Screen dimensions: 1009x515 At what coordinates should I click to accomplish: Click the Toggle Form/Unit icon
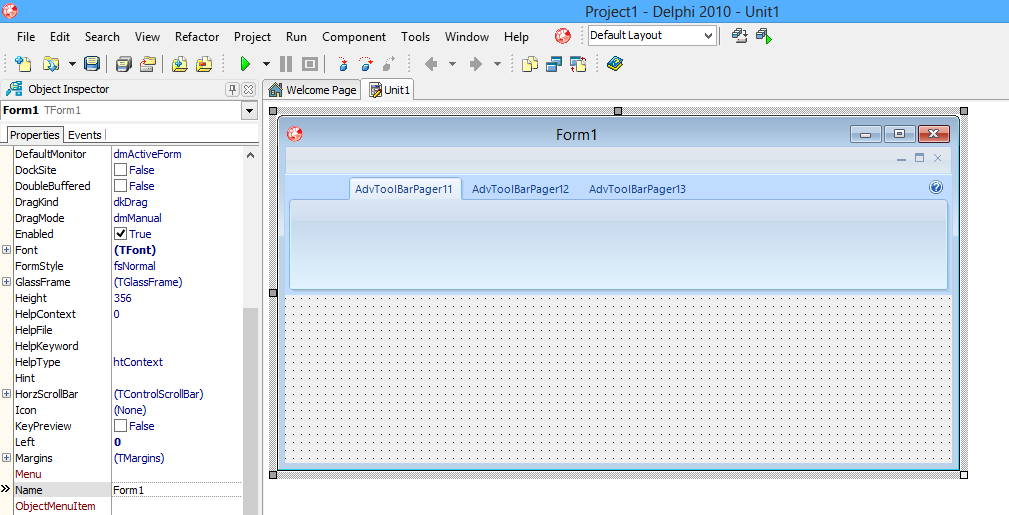[578, 64]
